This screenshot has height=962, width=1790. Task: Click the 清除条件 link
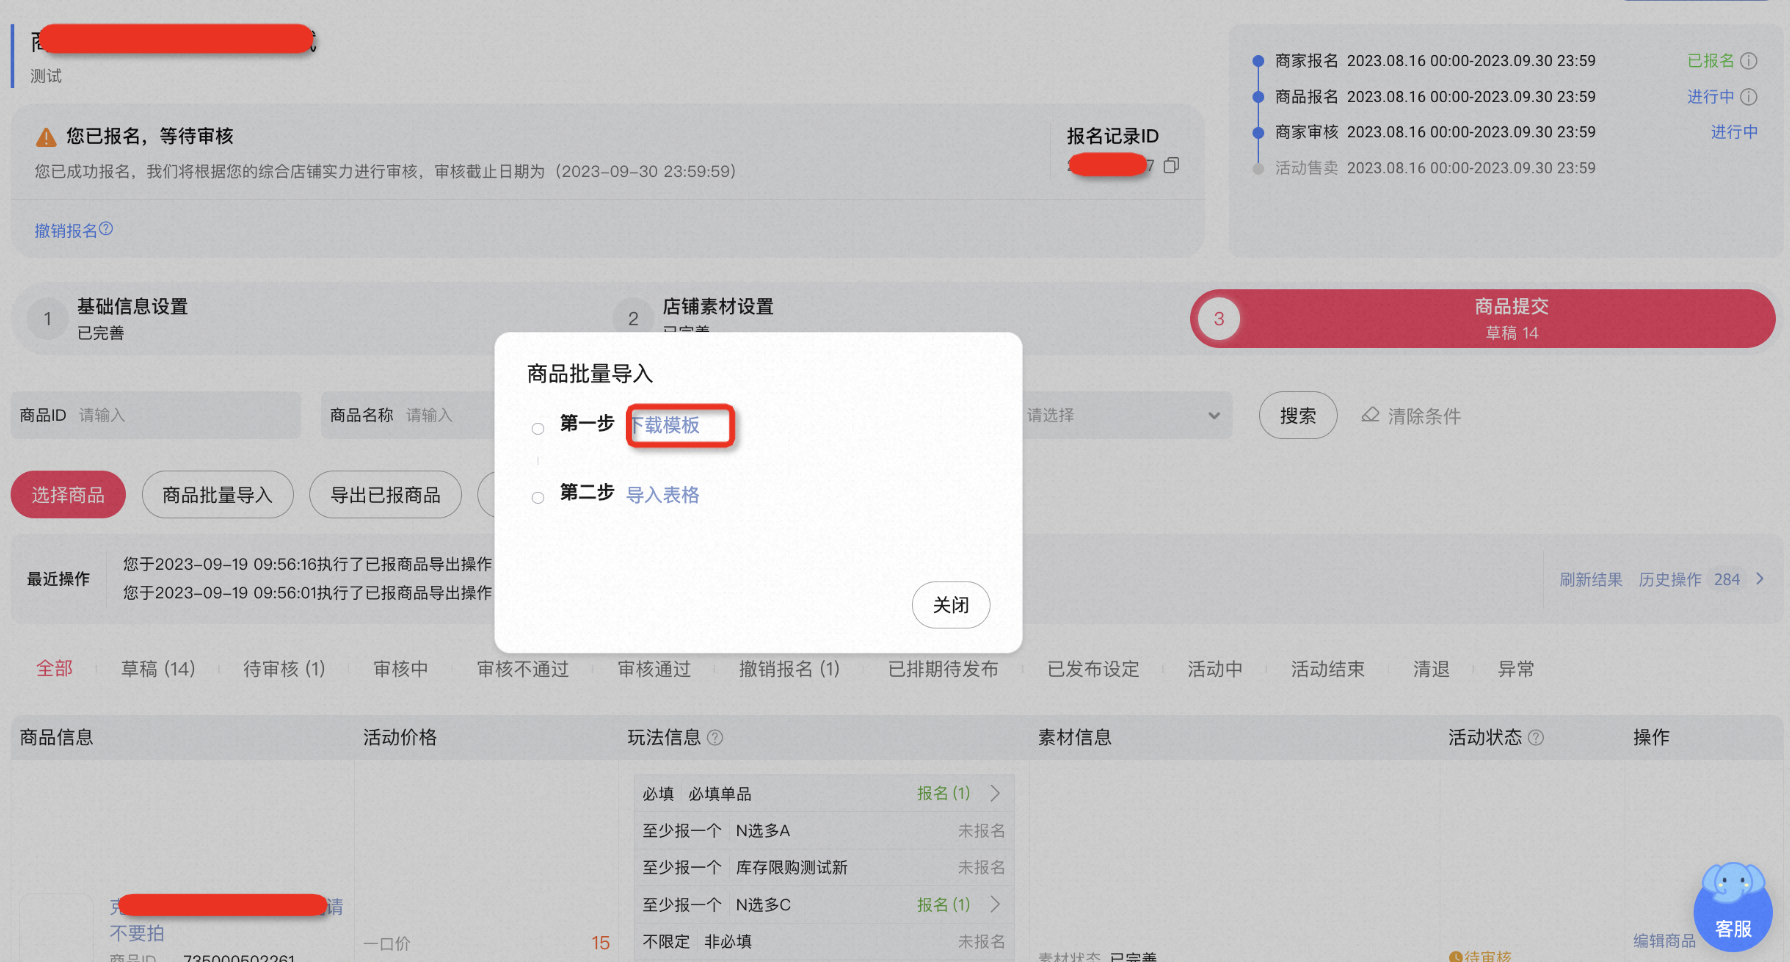click(x=1424, y=416)
